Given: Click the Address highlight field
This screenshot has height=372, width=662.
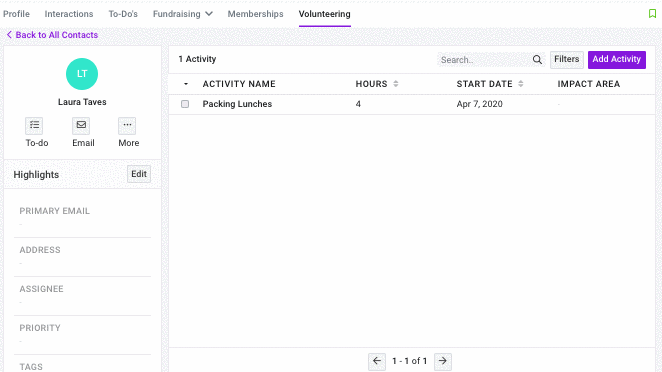Looking at the screenshot, I should click(x=82, y=256).
